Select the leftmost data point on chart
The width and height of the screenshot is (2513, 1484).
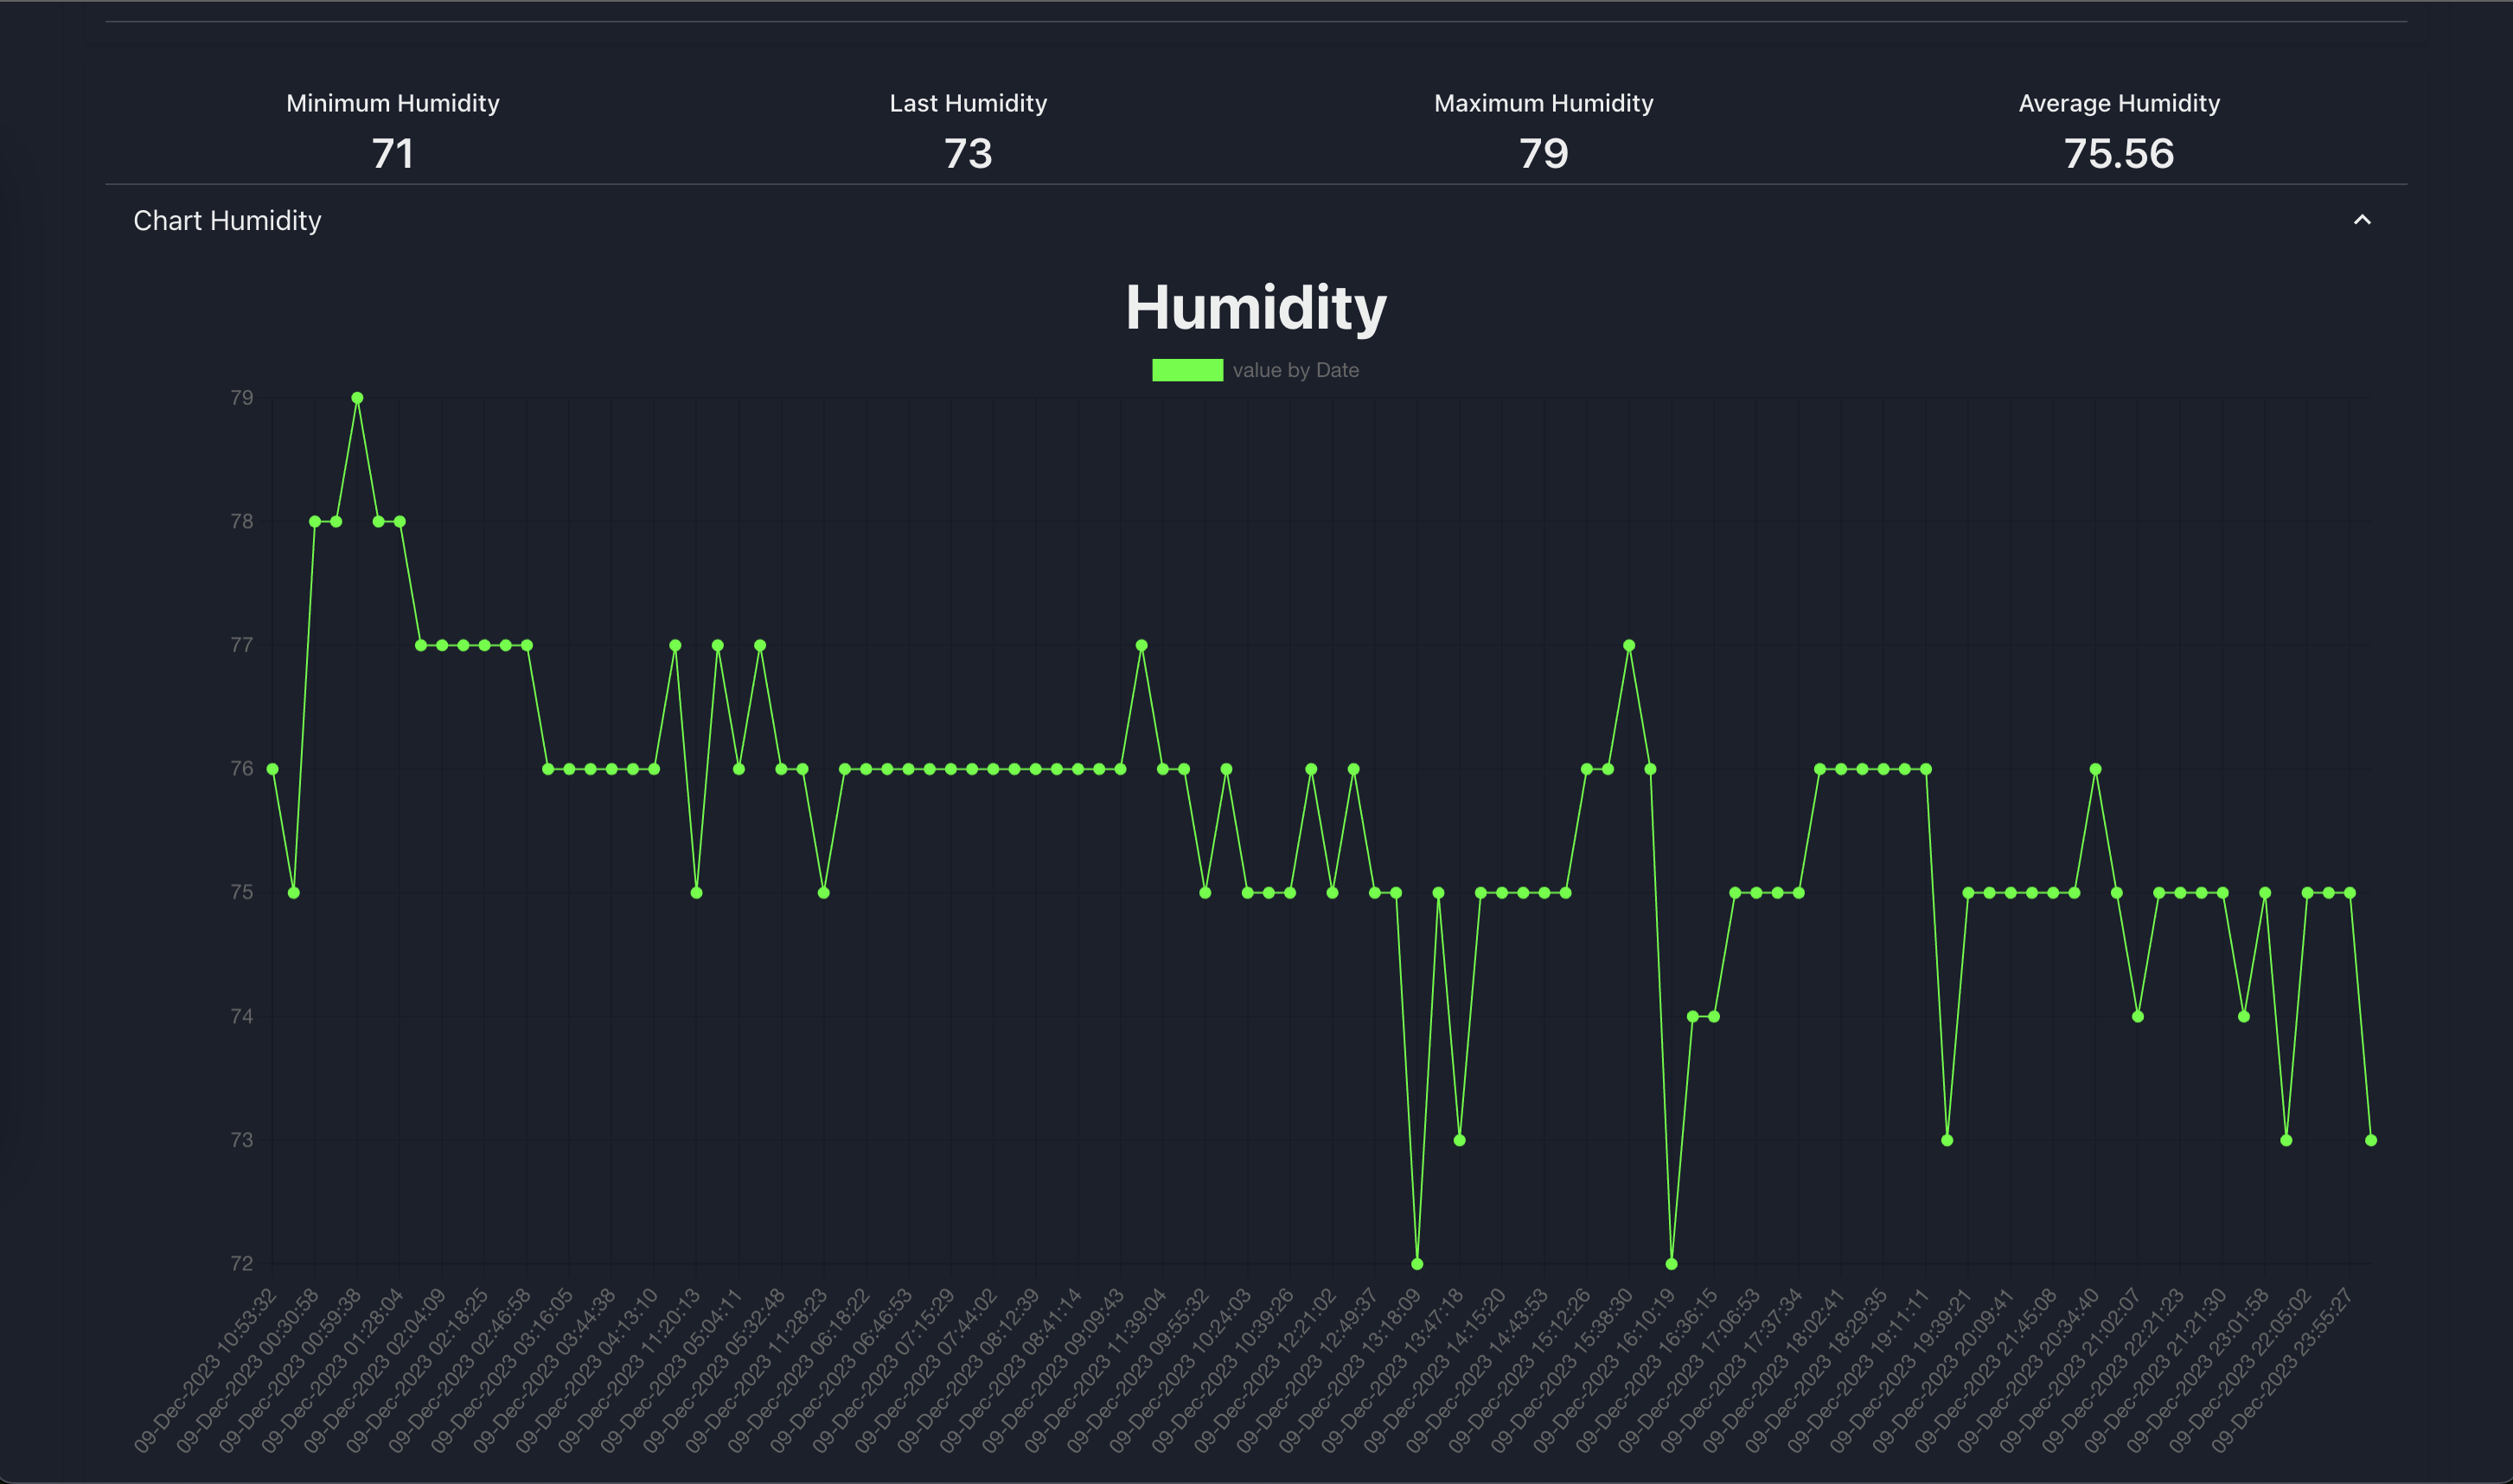272,769
